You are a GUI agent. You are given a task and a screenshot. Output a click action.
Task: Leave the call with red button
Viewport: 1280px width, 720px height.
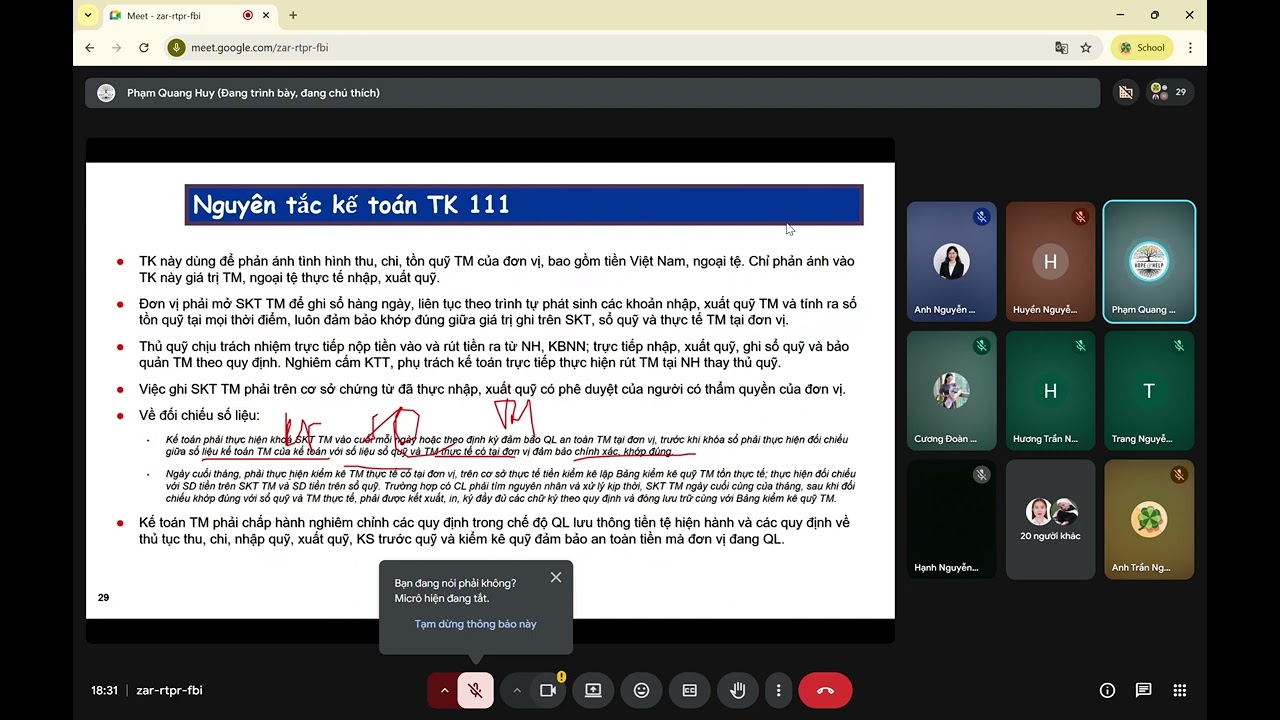tap(825, 690)
